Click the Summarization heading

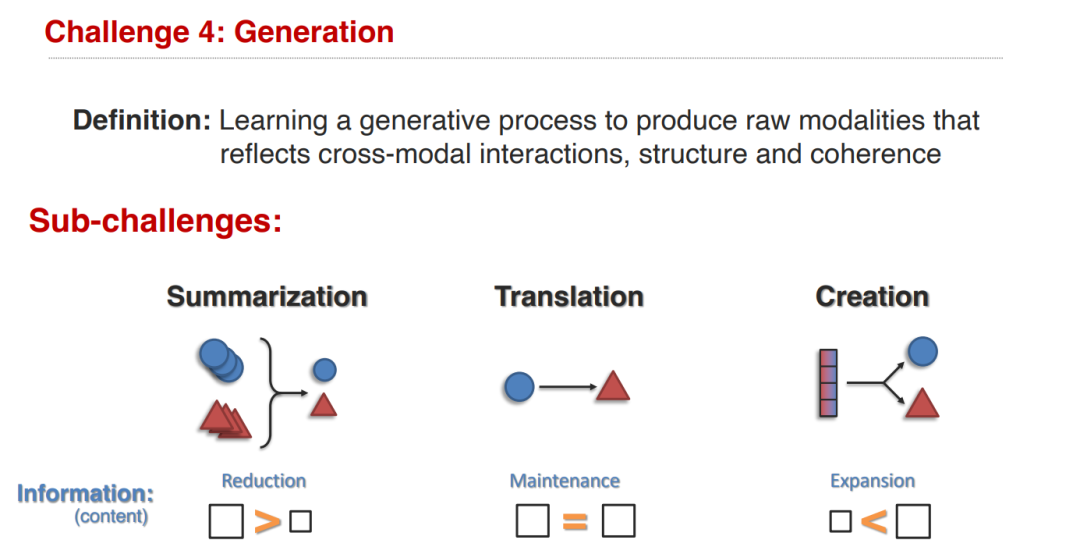coord(267,297)
